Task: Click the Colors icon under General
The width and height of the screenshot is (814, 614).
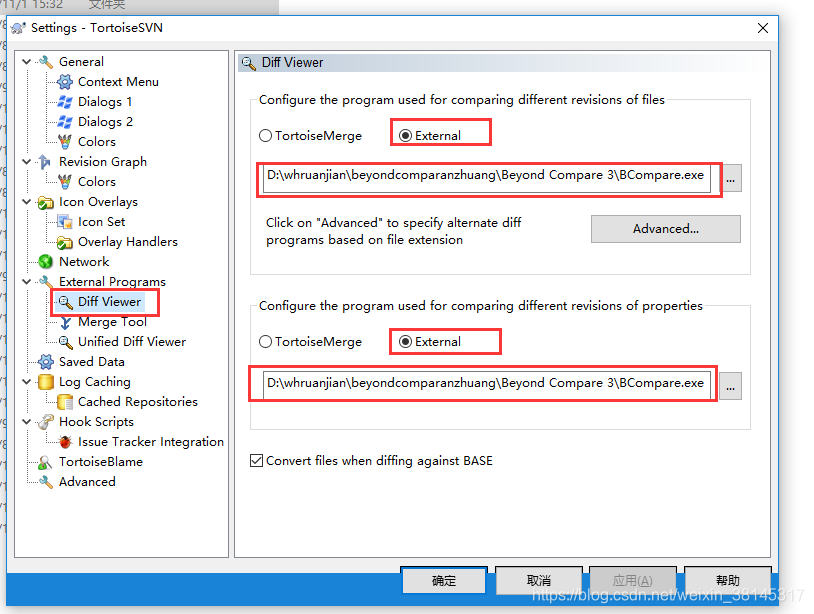Action: (65, 142)
